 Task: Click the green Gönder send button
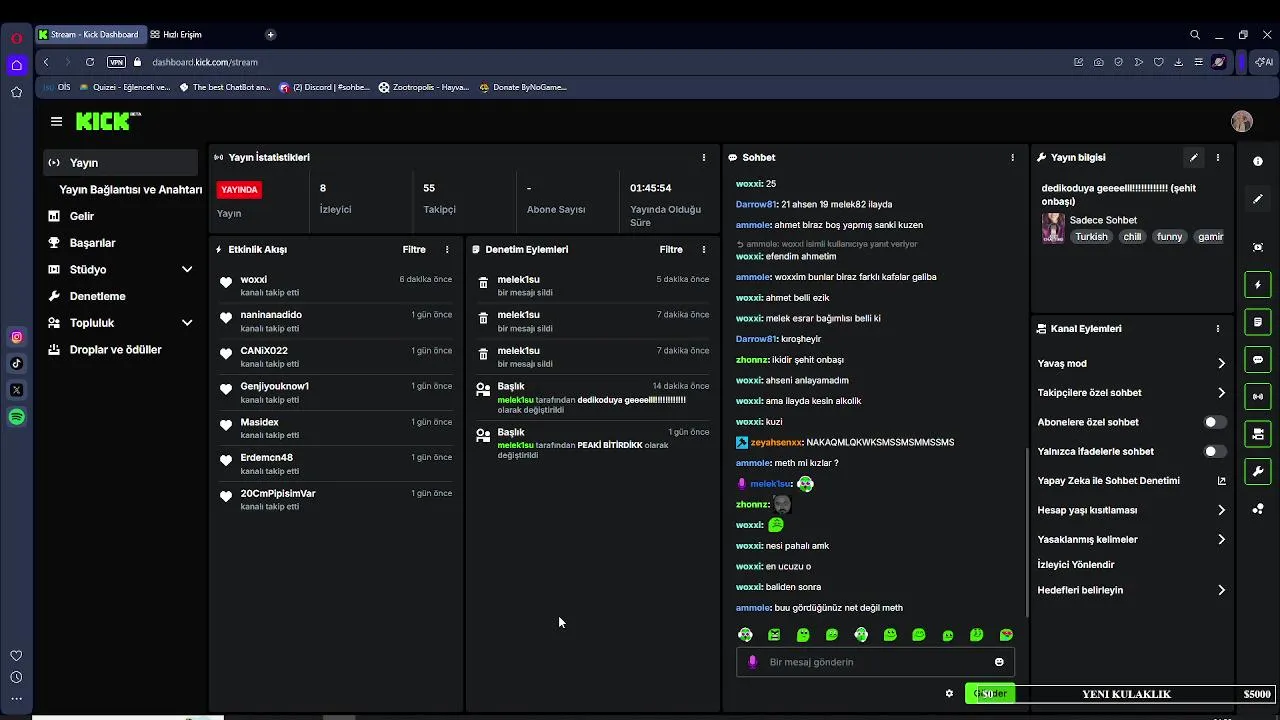coord(989,693)
